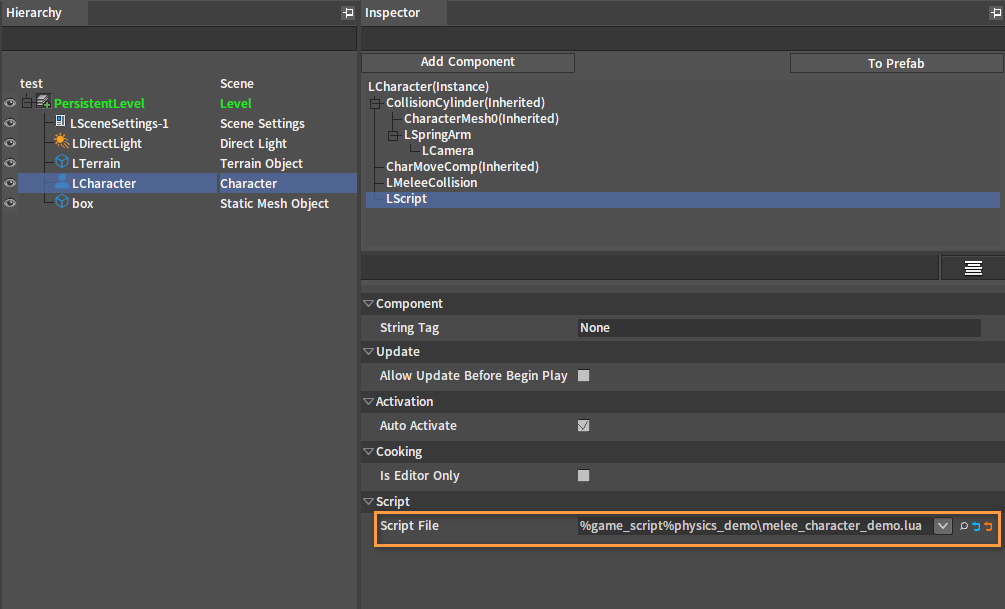This screenshot has width=1005, height=609.
Task: Click the cube icon next to box
Action: pos(62,201)
